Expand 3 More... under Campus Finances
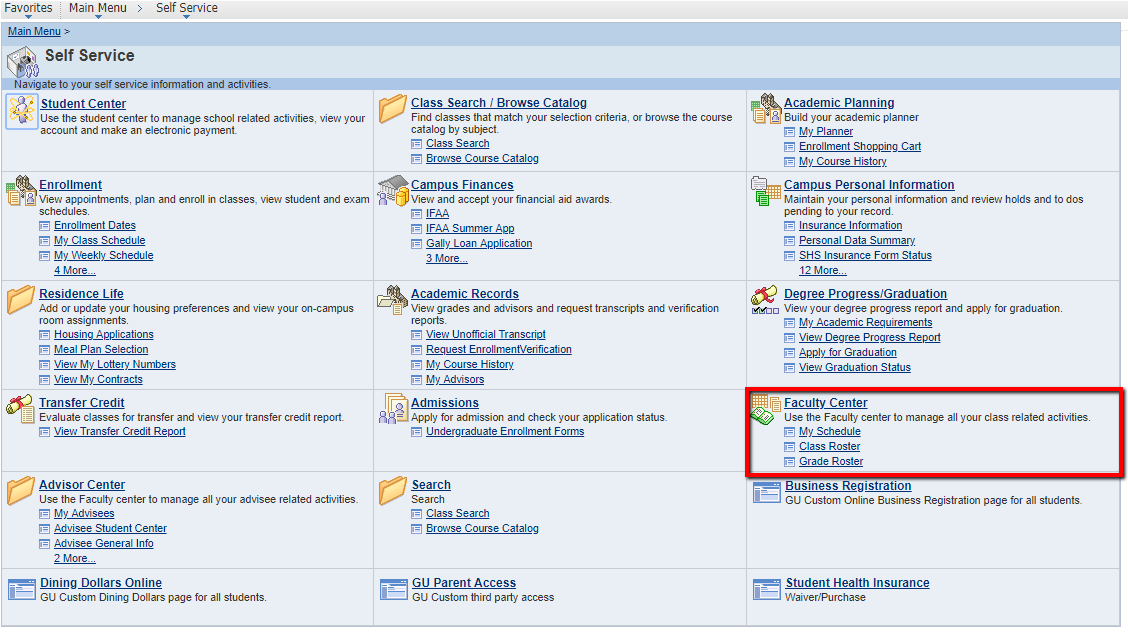This screenshot has width=1128, height=636. (447, 258)
